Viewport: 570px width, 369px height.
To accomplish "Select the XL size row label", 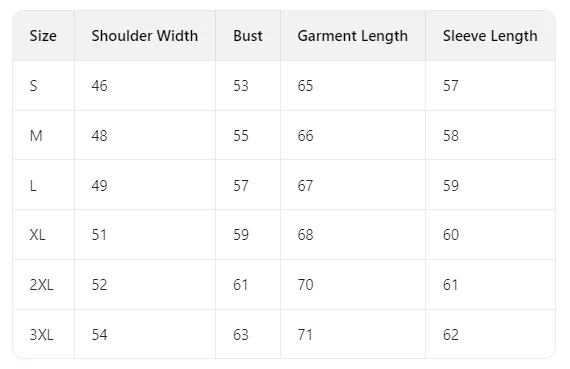I will (37, 235).
